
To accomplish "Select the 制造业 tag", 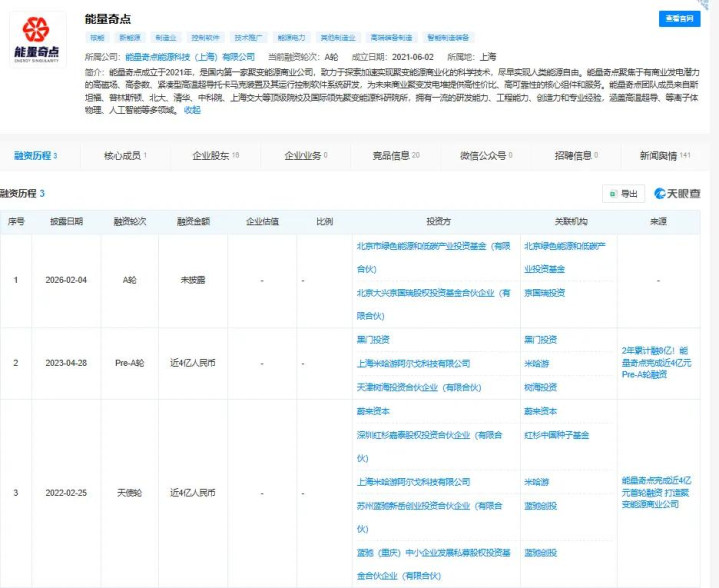I will tap(166, 38).
